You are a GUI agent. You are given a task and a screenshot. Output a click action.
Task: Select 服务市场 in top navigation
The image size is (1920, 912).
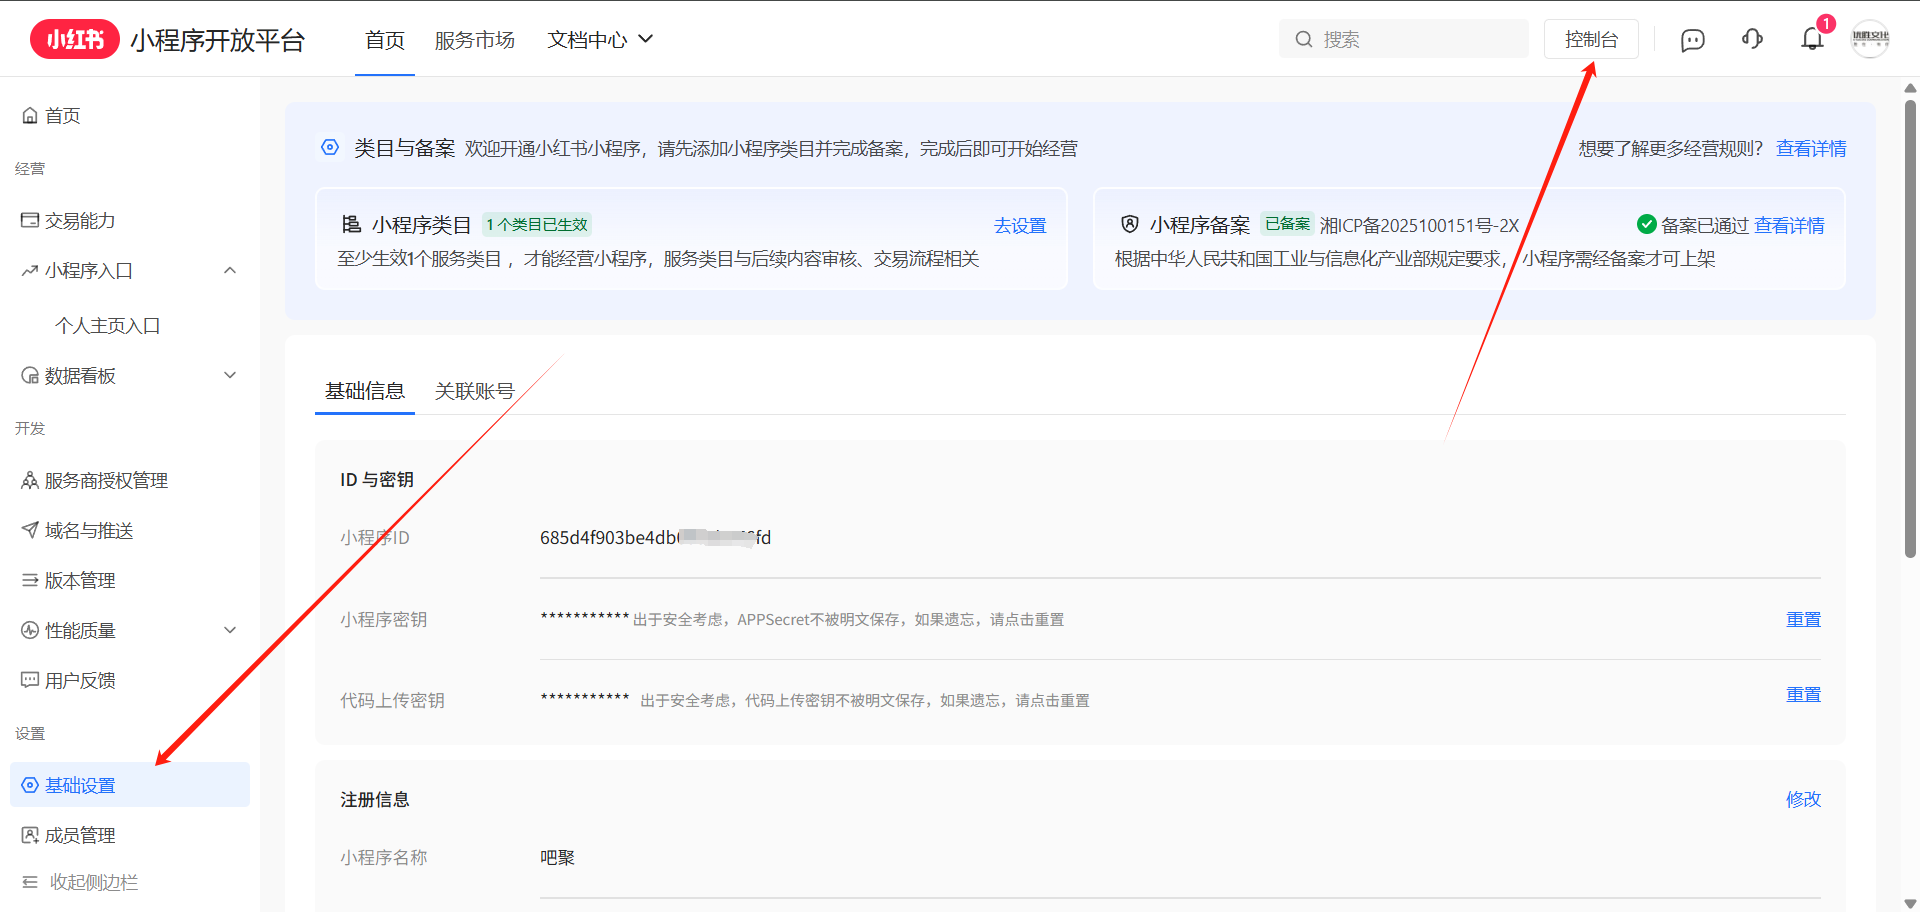[474, 40]
